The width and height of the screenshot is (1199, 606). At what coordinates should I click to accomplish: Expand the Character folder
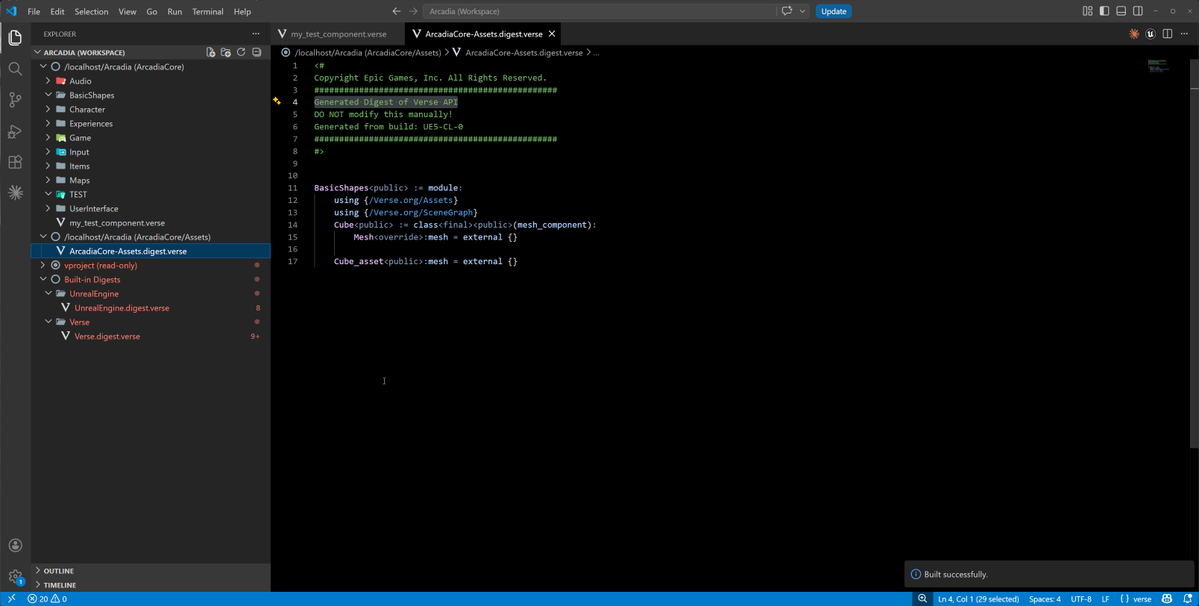point(48,109)
